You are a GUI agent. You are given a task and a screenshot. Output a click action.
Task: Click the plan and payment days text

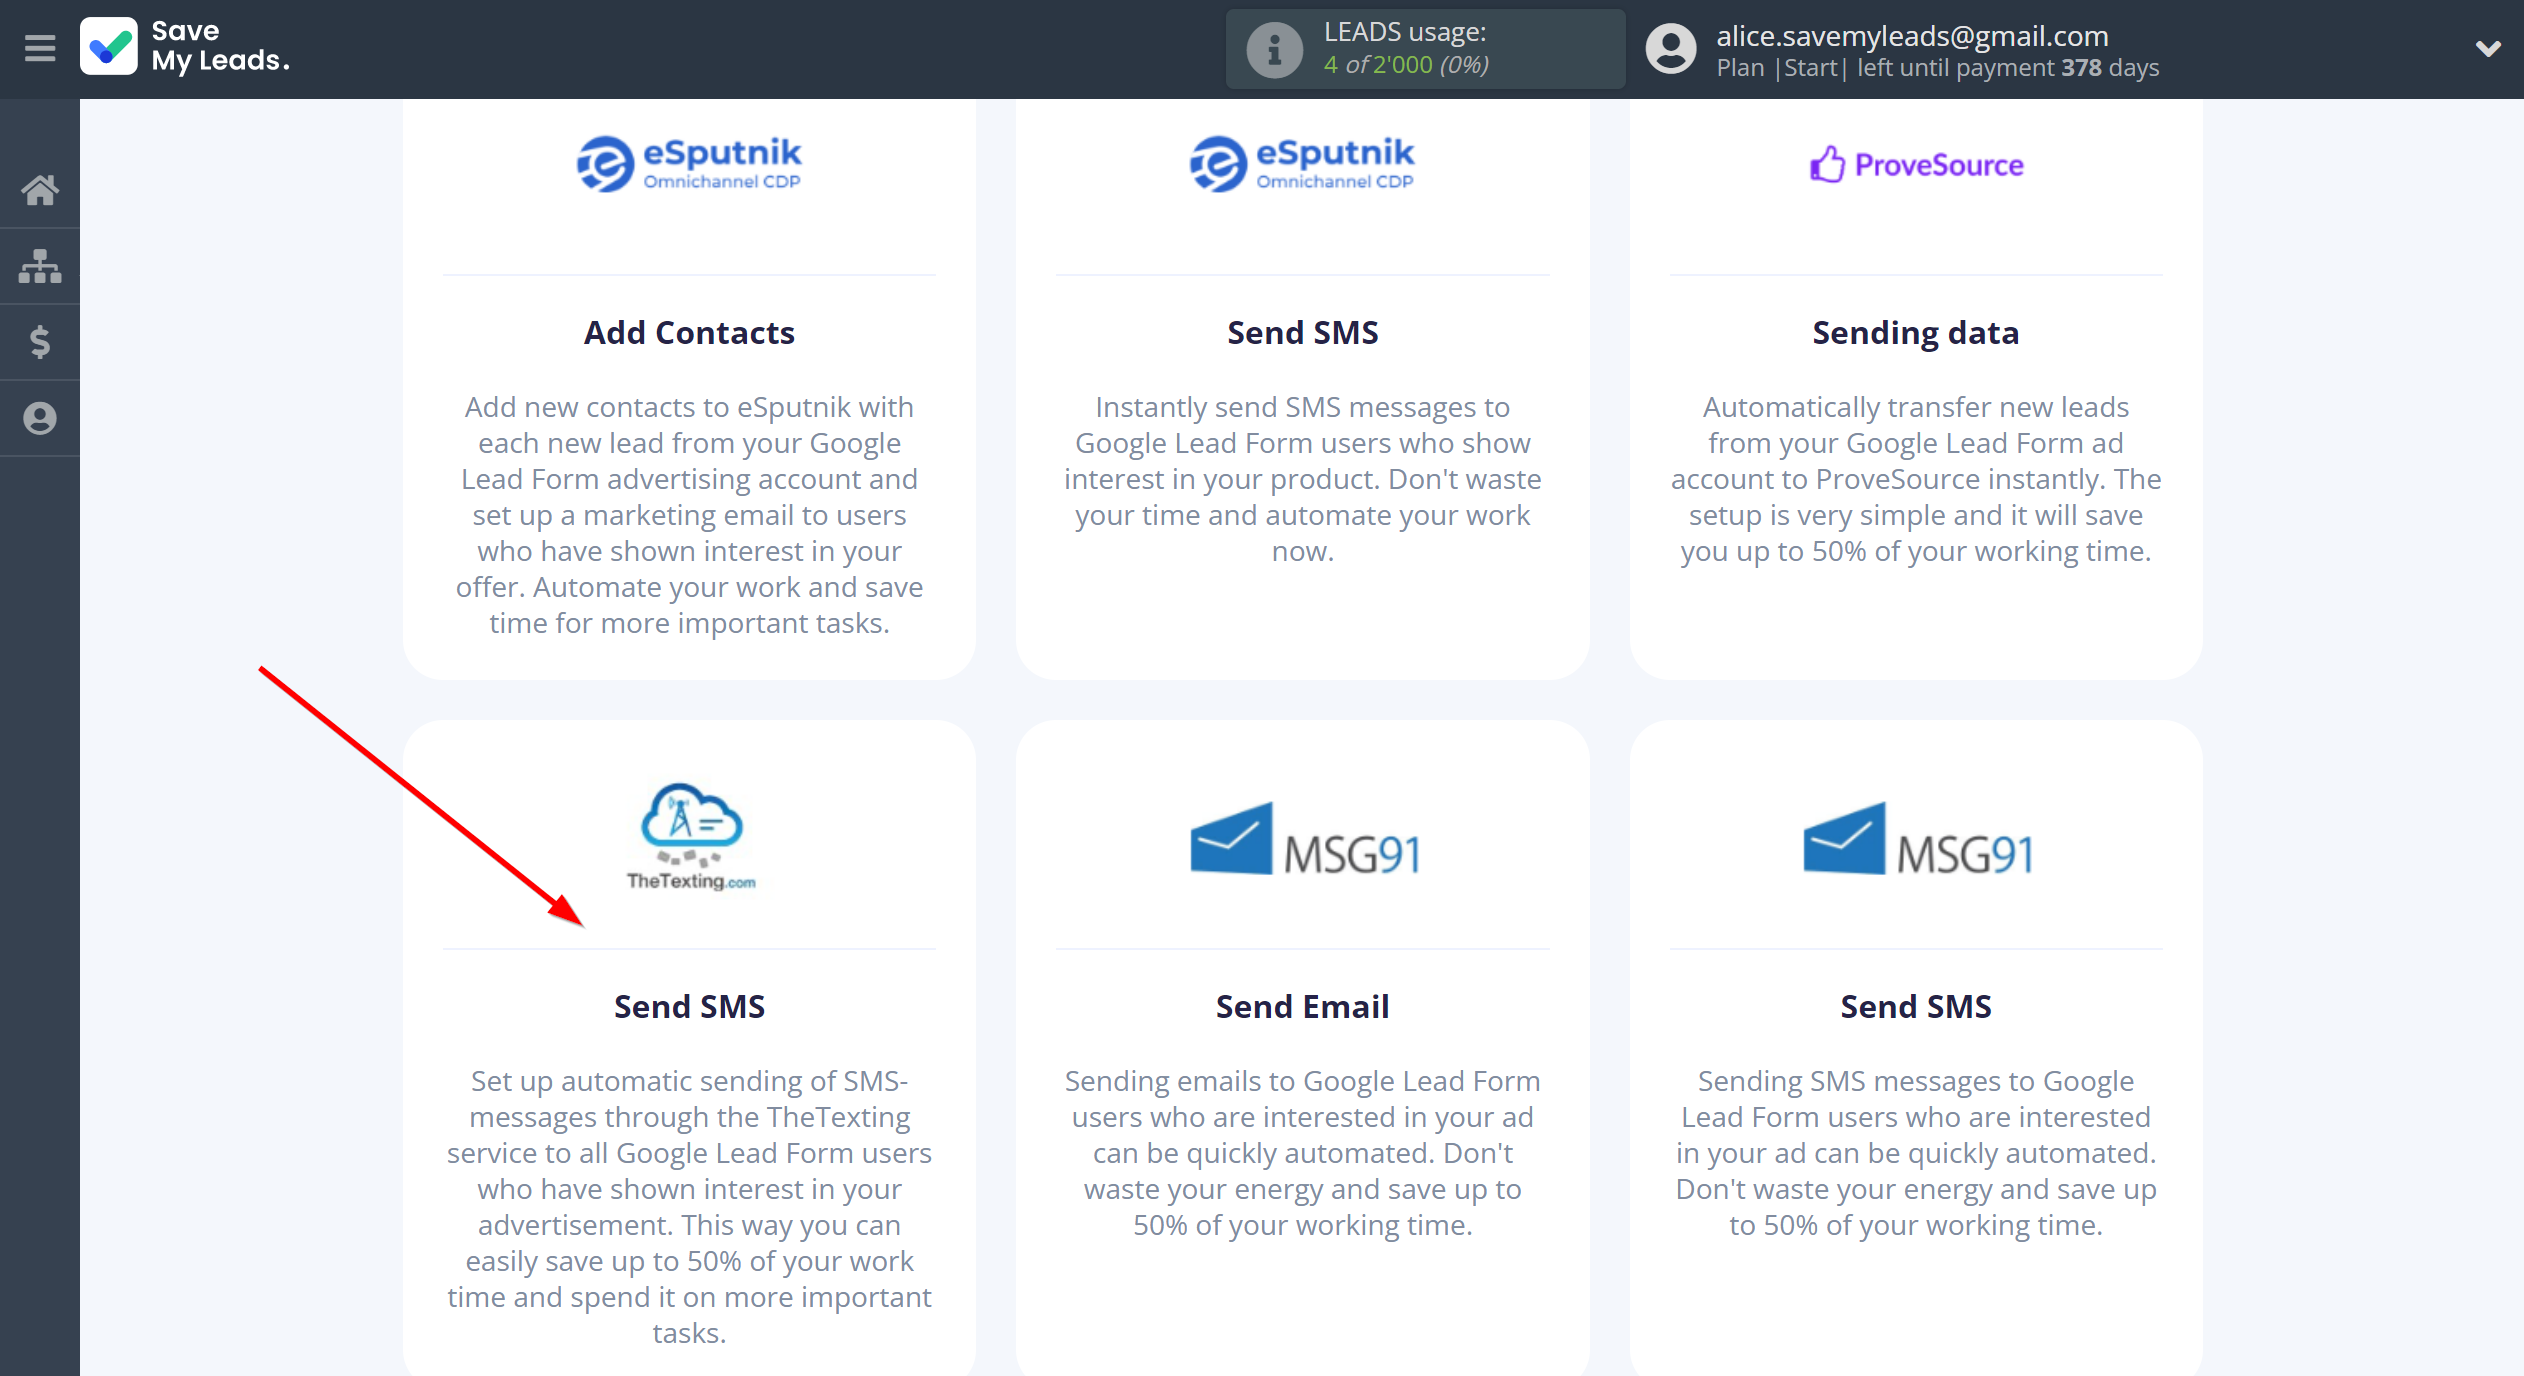point(1938,68)
